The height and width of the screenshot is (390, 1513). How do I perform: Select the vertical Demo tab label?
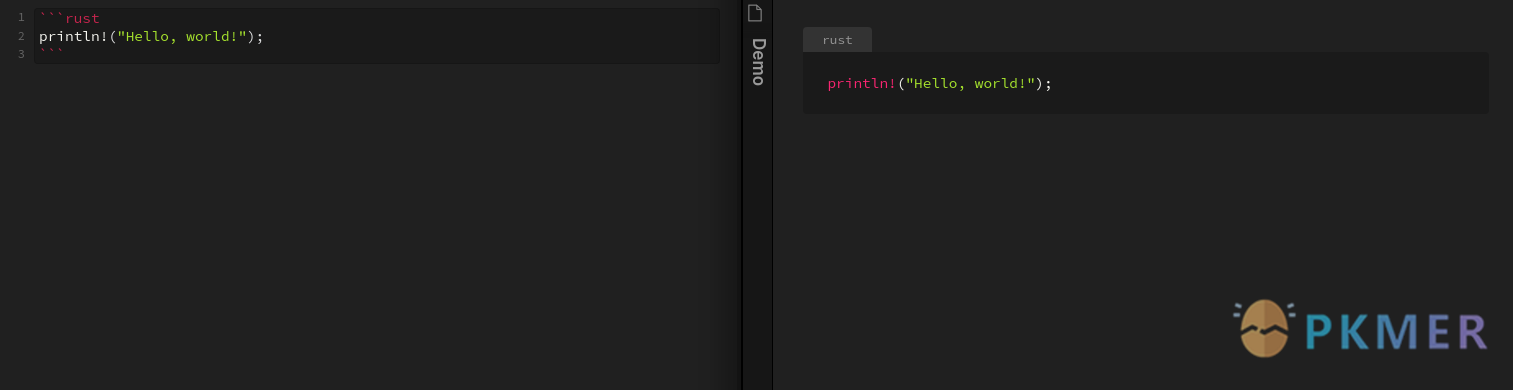click(x=758, y=62)
